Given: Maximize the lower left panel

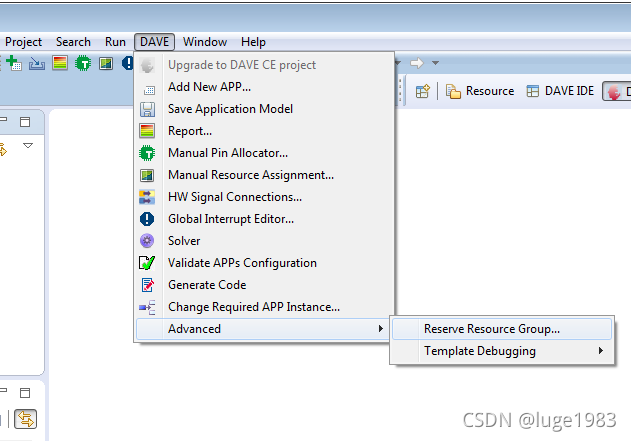Looking at the screenshot, I should (x=25, y=393).
